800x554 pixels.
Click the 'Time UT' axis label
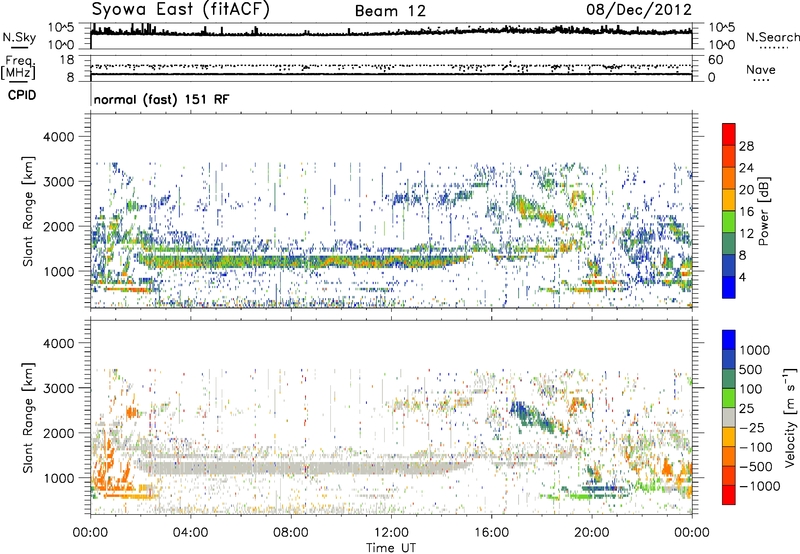[391, 548]
